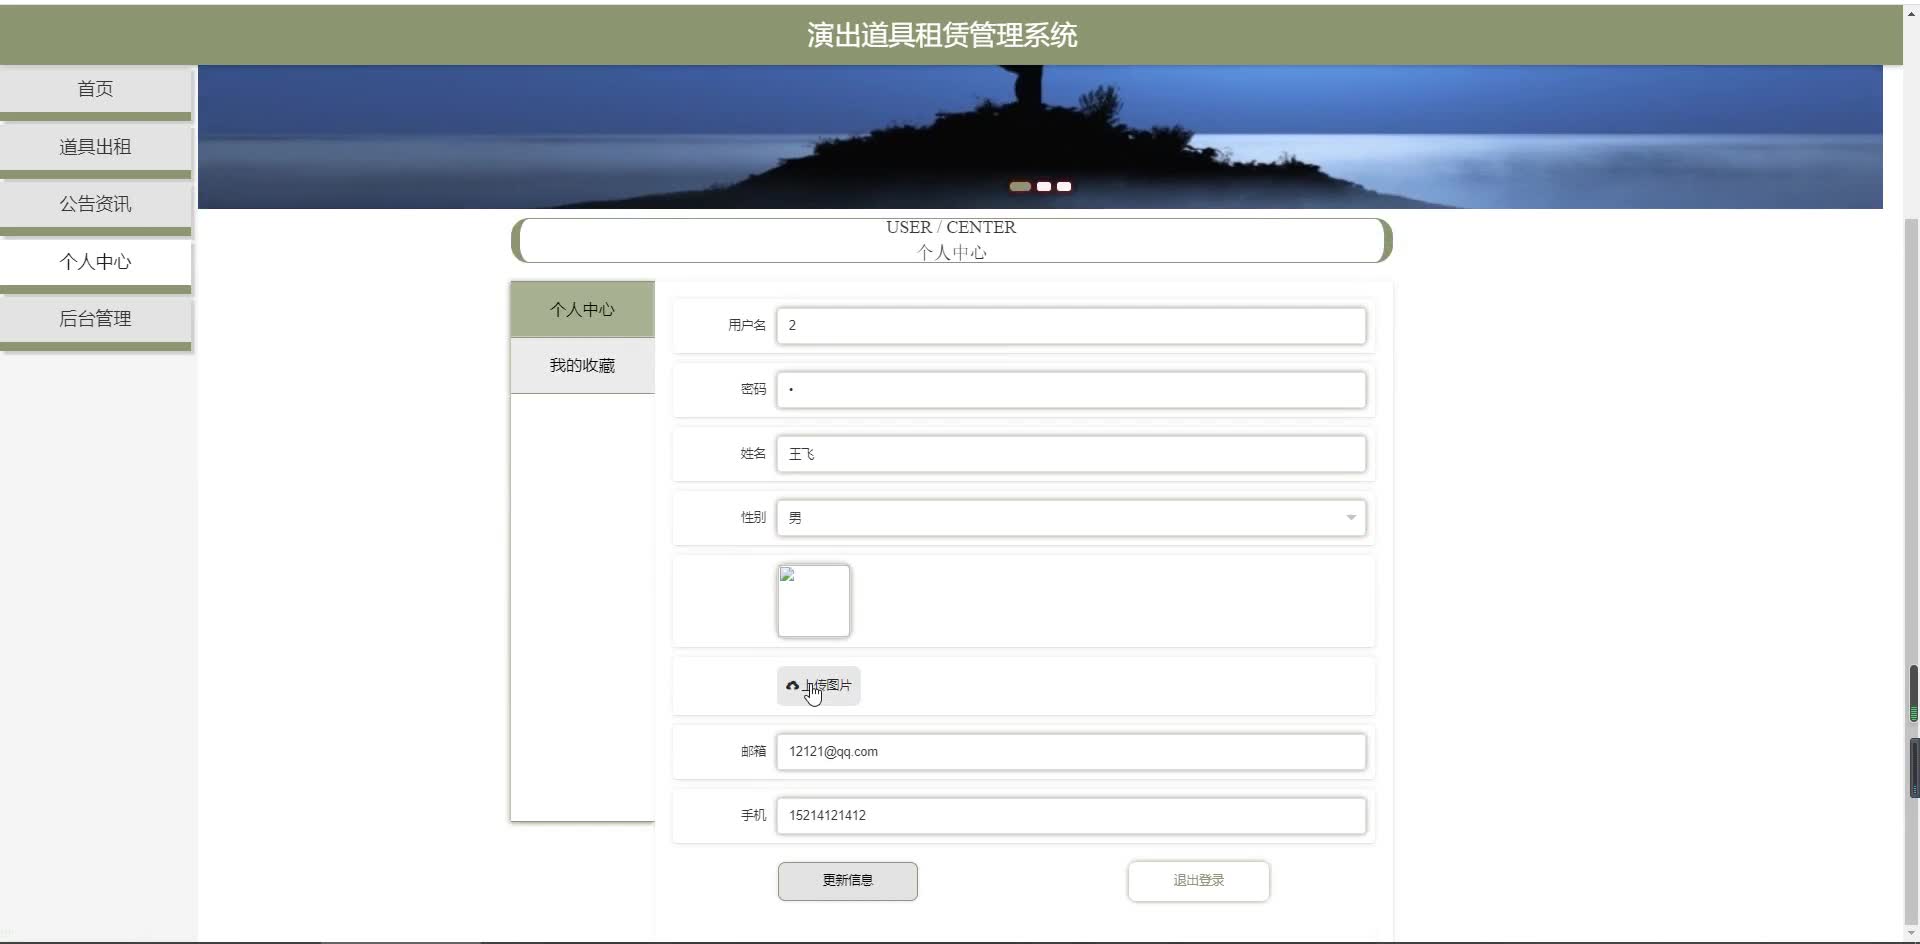Select the rightmost carousel indicator dot

pyautogui.click(x=1063, y=186)
